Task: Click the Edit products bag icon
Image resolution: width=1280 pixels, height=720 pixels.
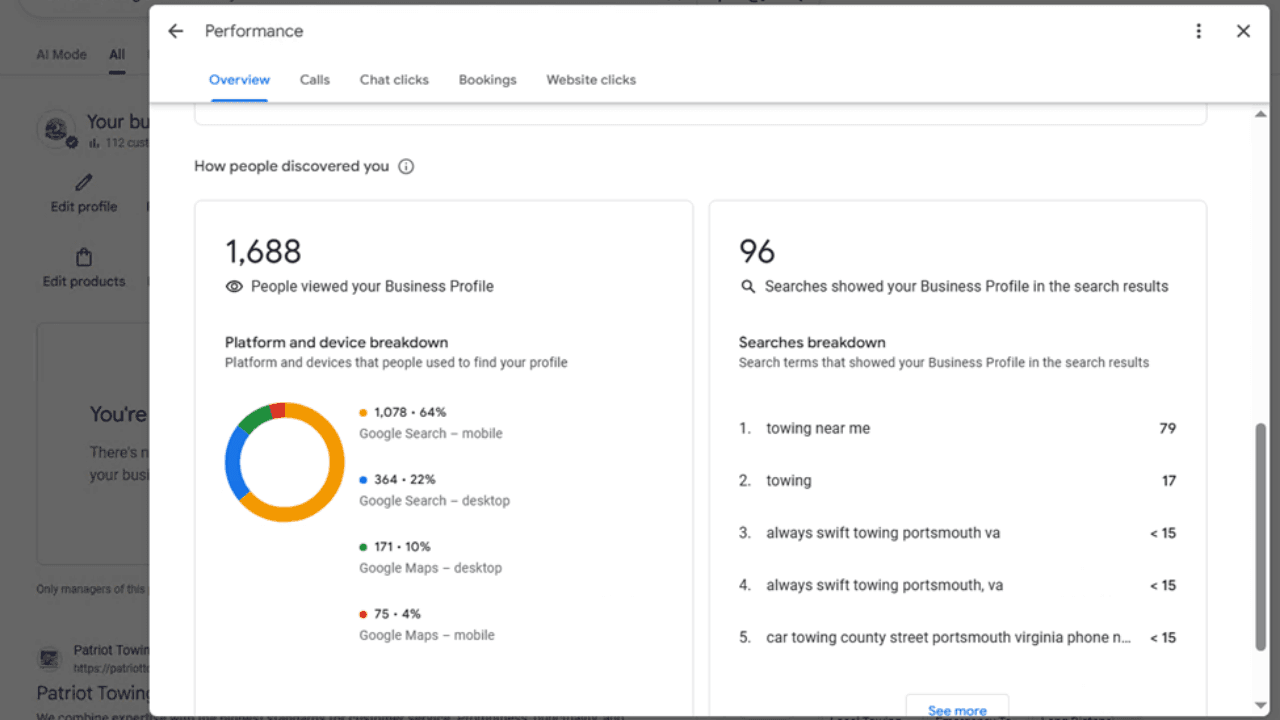Action: click(84, 258)
